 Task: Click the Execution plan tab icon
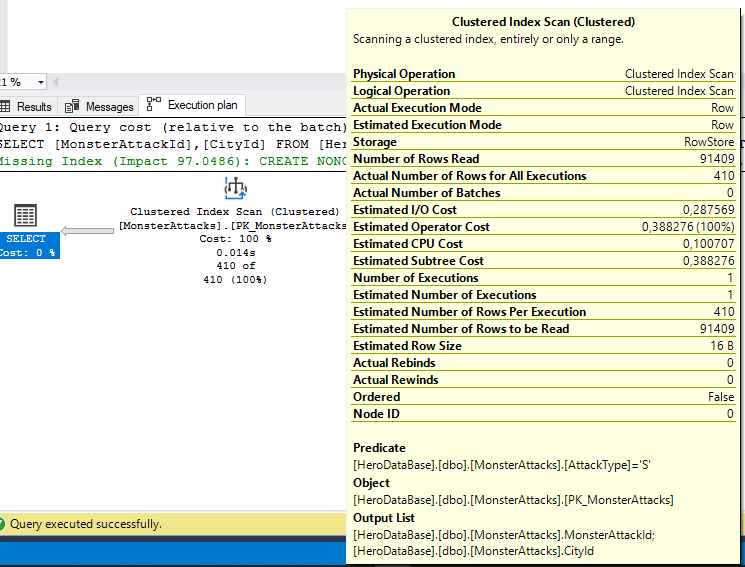click(153, 104)
